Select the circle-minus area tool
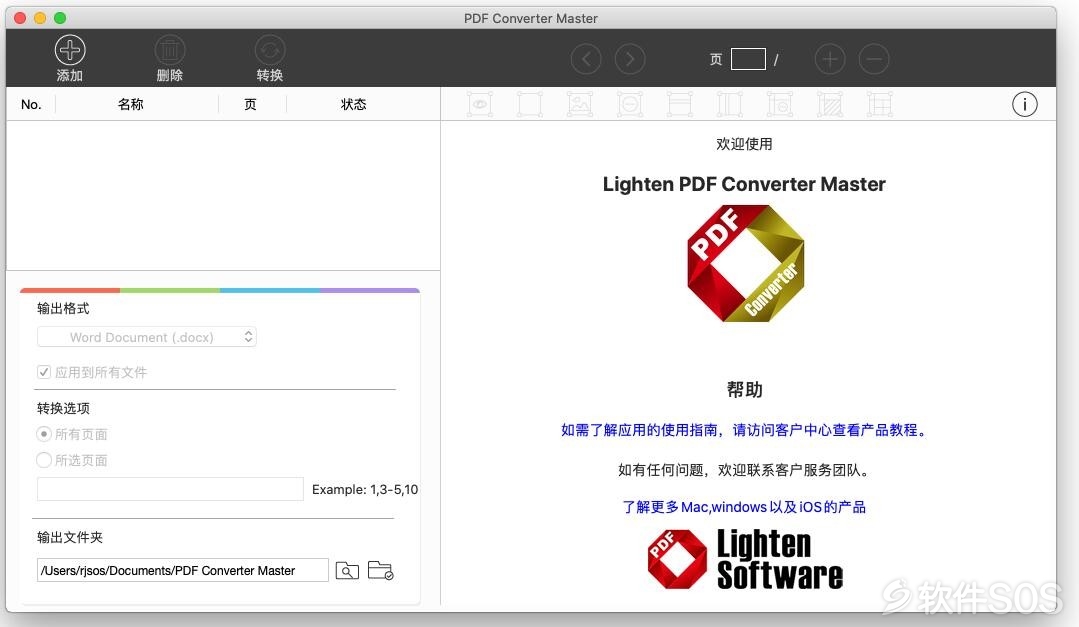Viewport: 1079px width, 627px height. click(x=630, y=105)
